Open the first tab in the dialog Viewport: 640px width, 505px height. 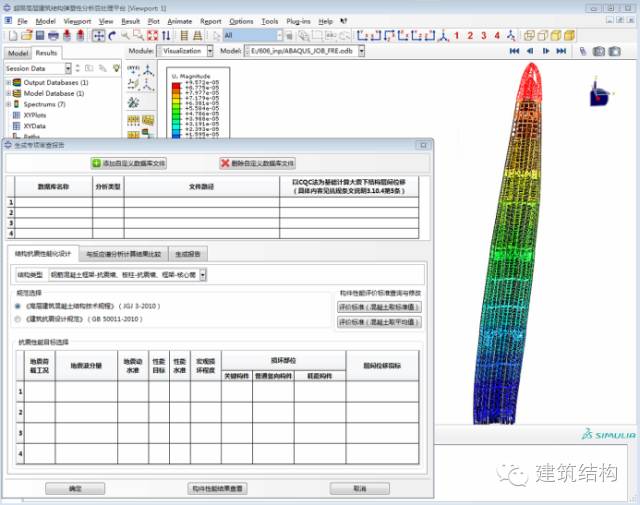(43, 254)
